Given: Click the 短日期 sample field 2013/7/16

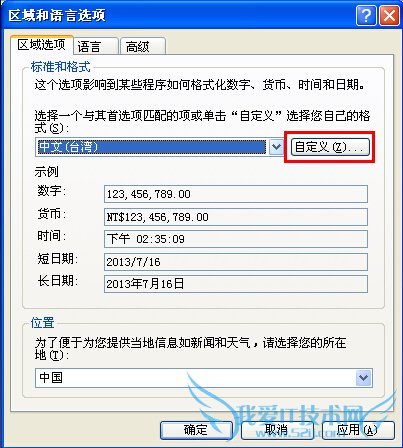Looking at the screenshot, I should pyautogui.click(x=236, y=262).
